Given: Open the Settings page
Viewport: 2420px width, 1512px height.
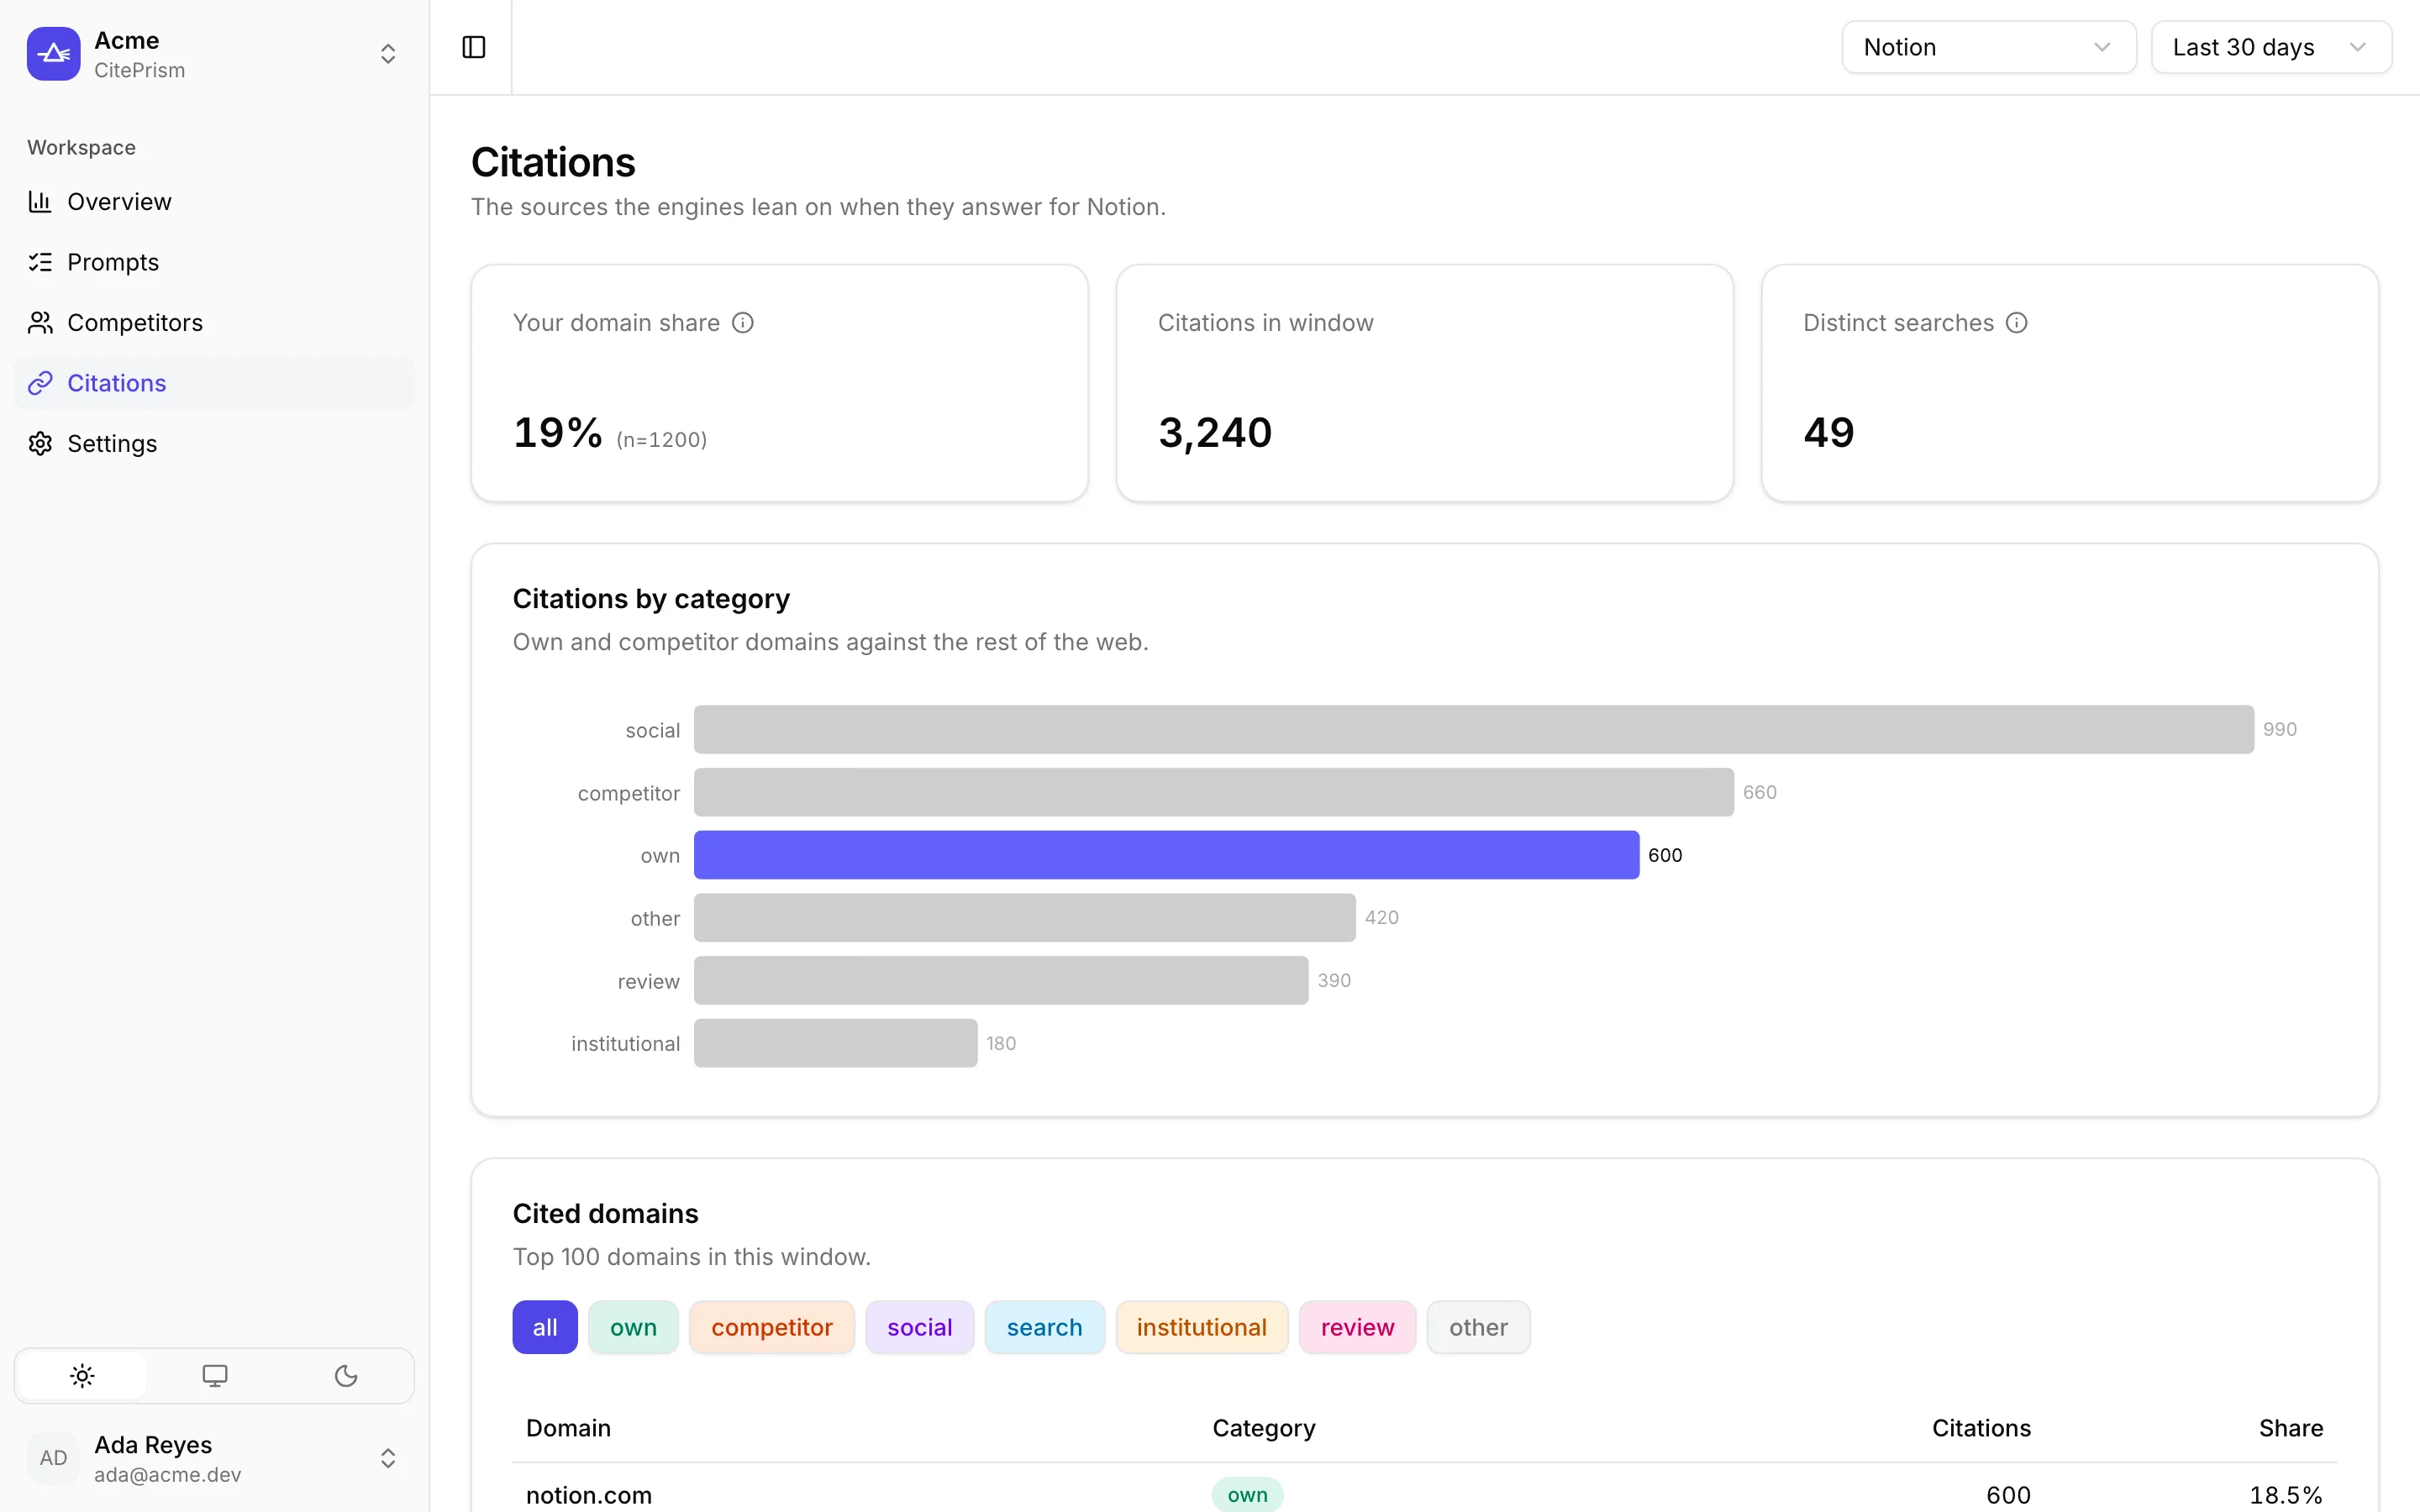Looking at the screenshot, I should 214,443.
